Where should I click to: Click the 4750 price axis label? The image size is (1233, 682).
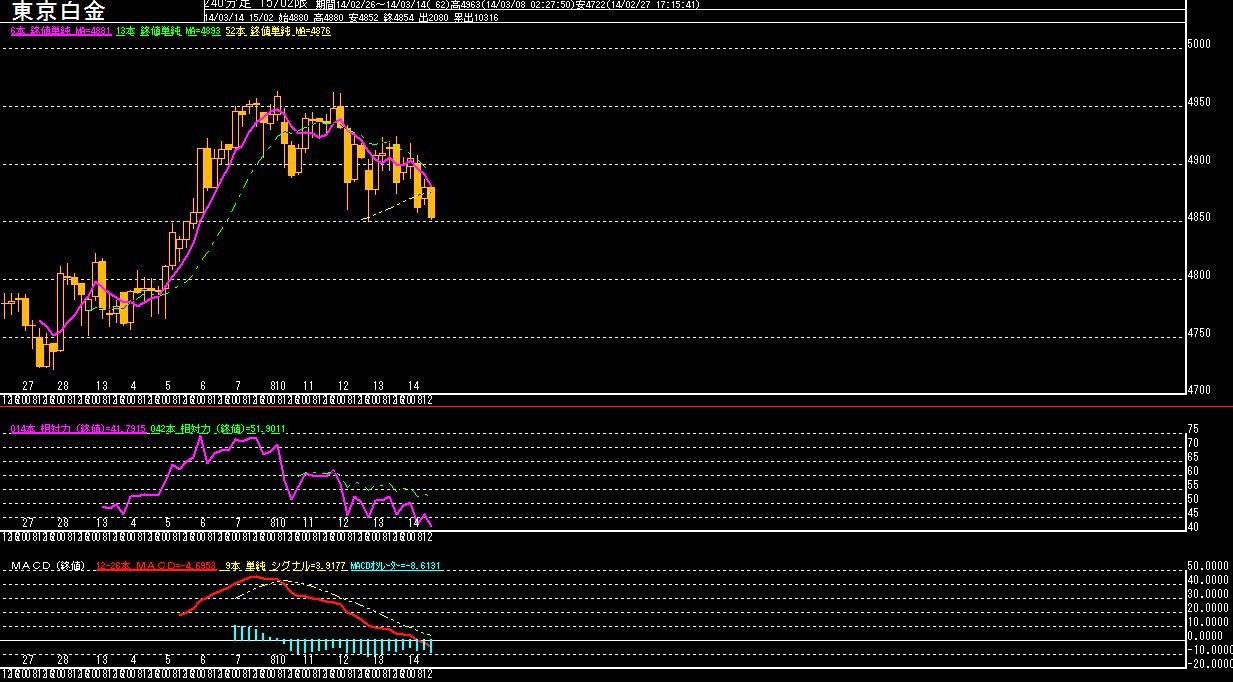[x=1198, y=334]
